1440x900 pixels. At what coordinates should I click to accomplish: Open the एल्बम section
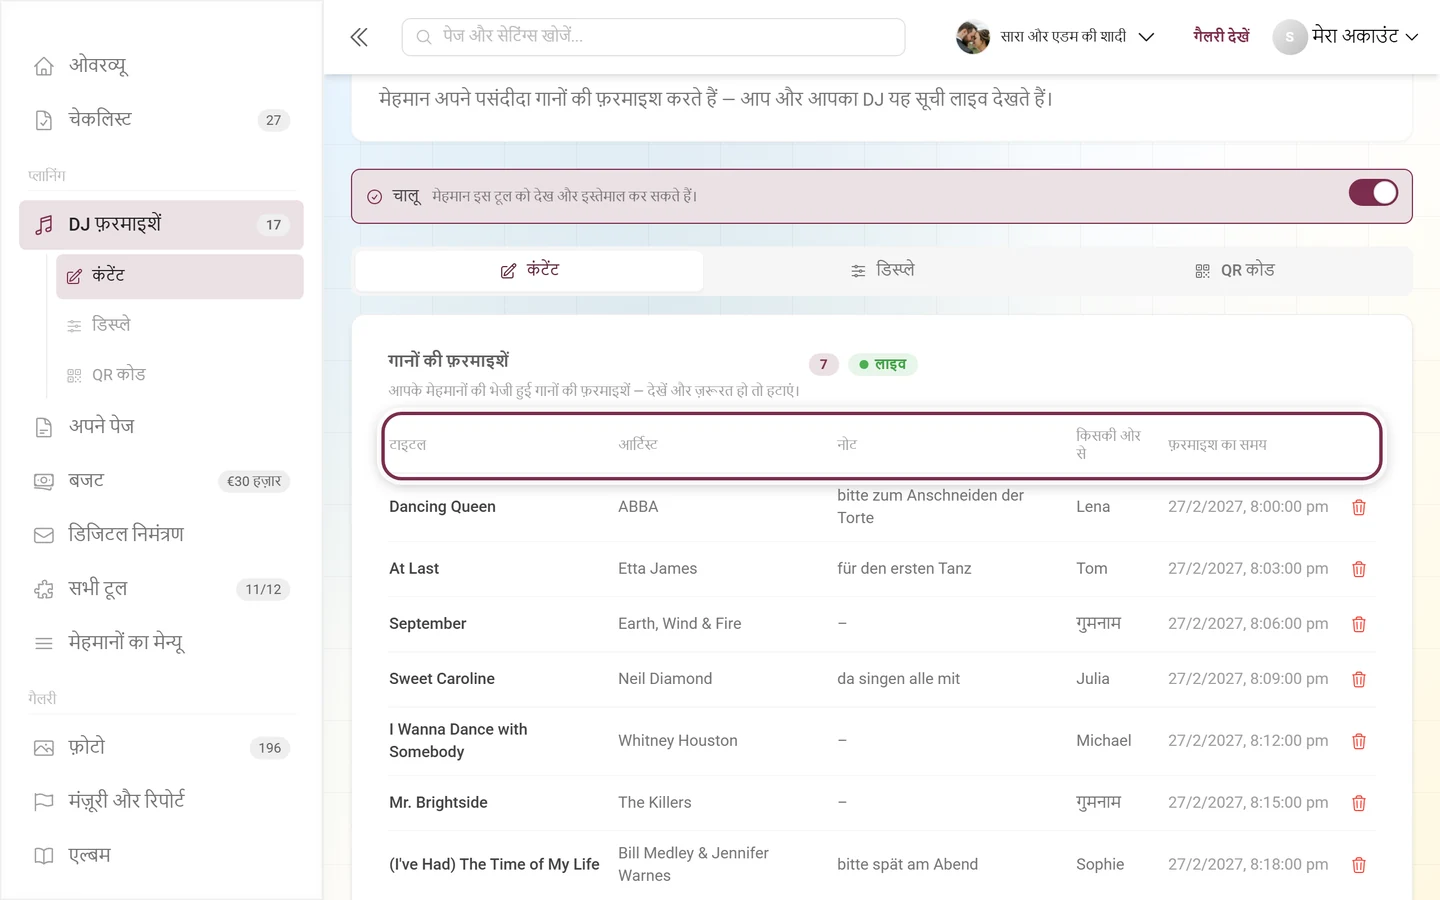click(161, 856)
